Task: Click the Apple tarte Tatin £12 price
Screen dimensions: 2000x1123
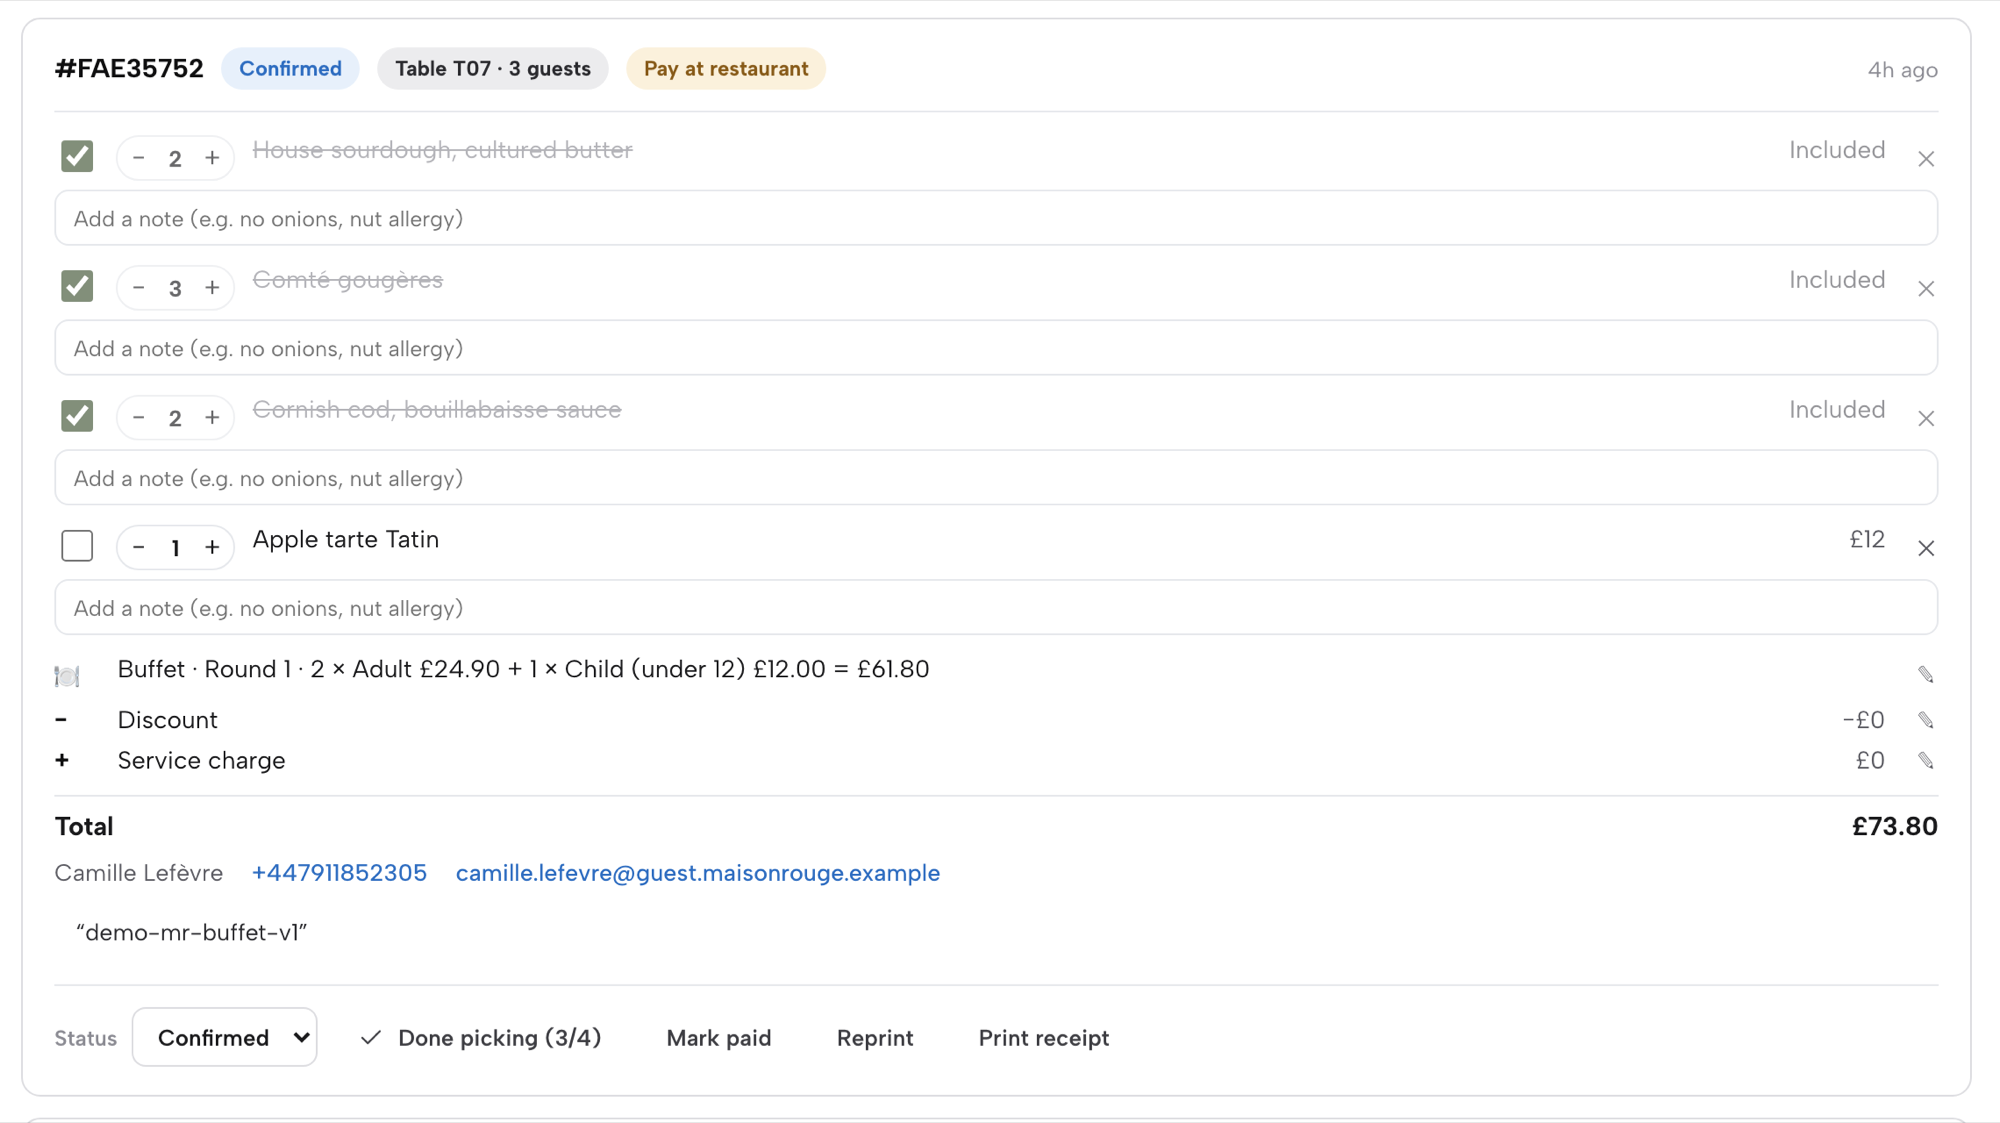Action: pyautogui.click(x=1867, y=540)
